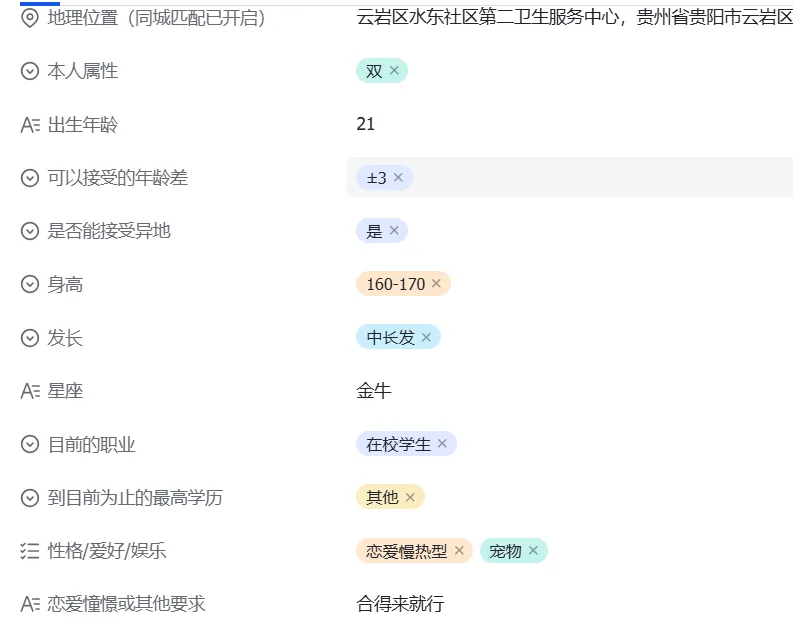This screenshot has width=793, height=625.
Task: Remove the 宠物 hobby tag
Action: point(533,551)
